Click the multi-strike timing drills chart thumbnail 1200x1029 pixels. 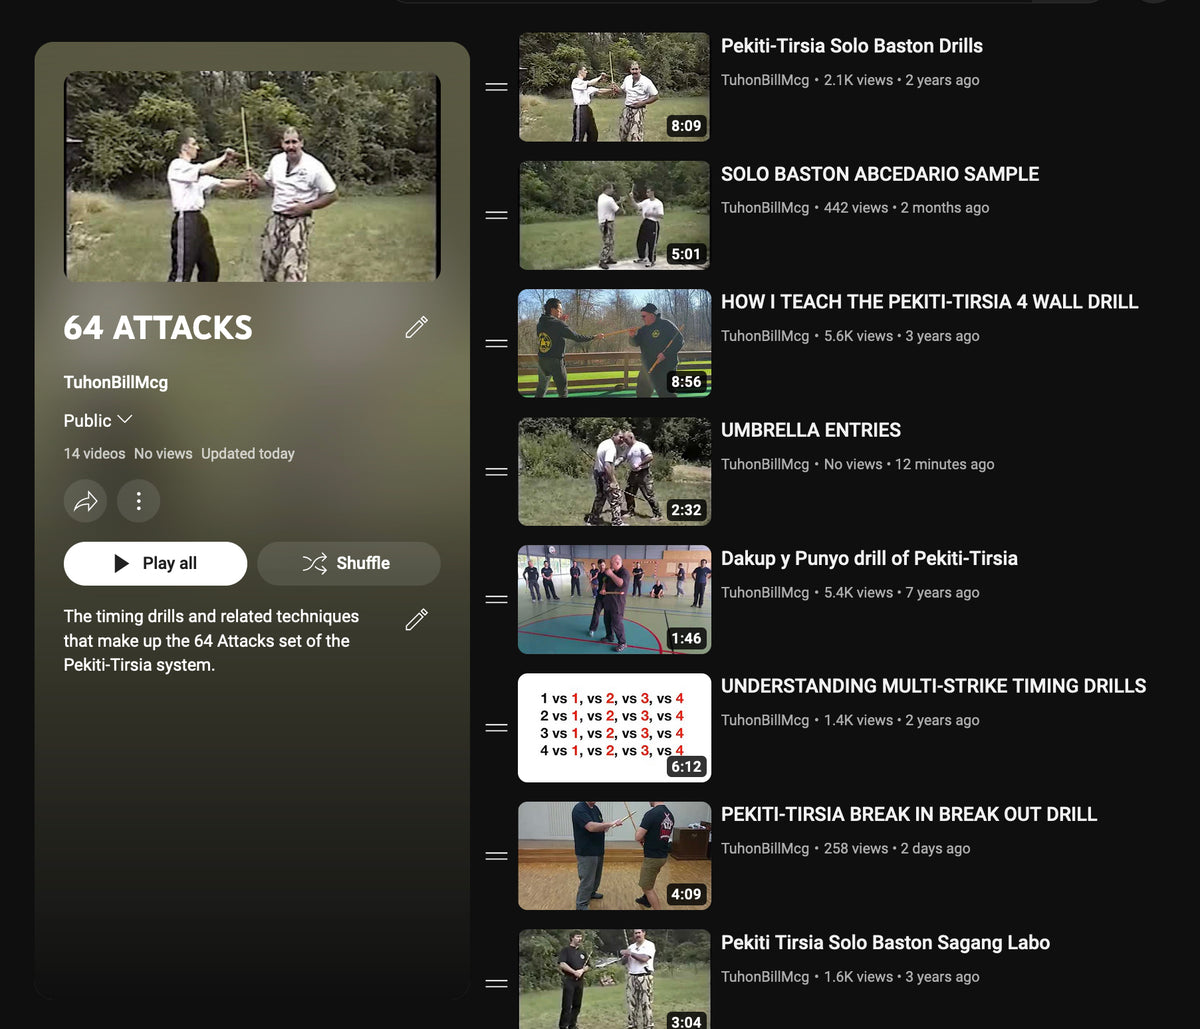pos(614,728)
